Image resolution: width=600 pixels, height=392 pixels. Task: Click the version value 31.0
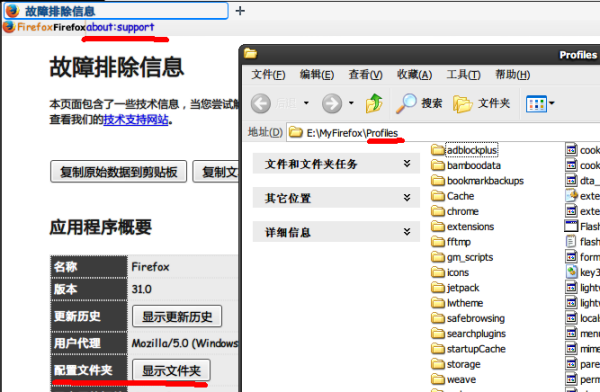[142, 289]
